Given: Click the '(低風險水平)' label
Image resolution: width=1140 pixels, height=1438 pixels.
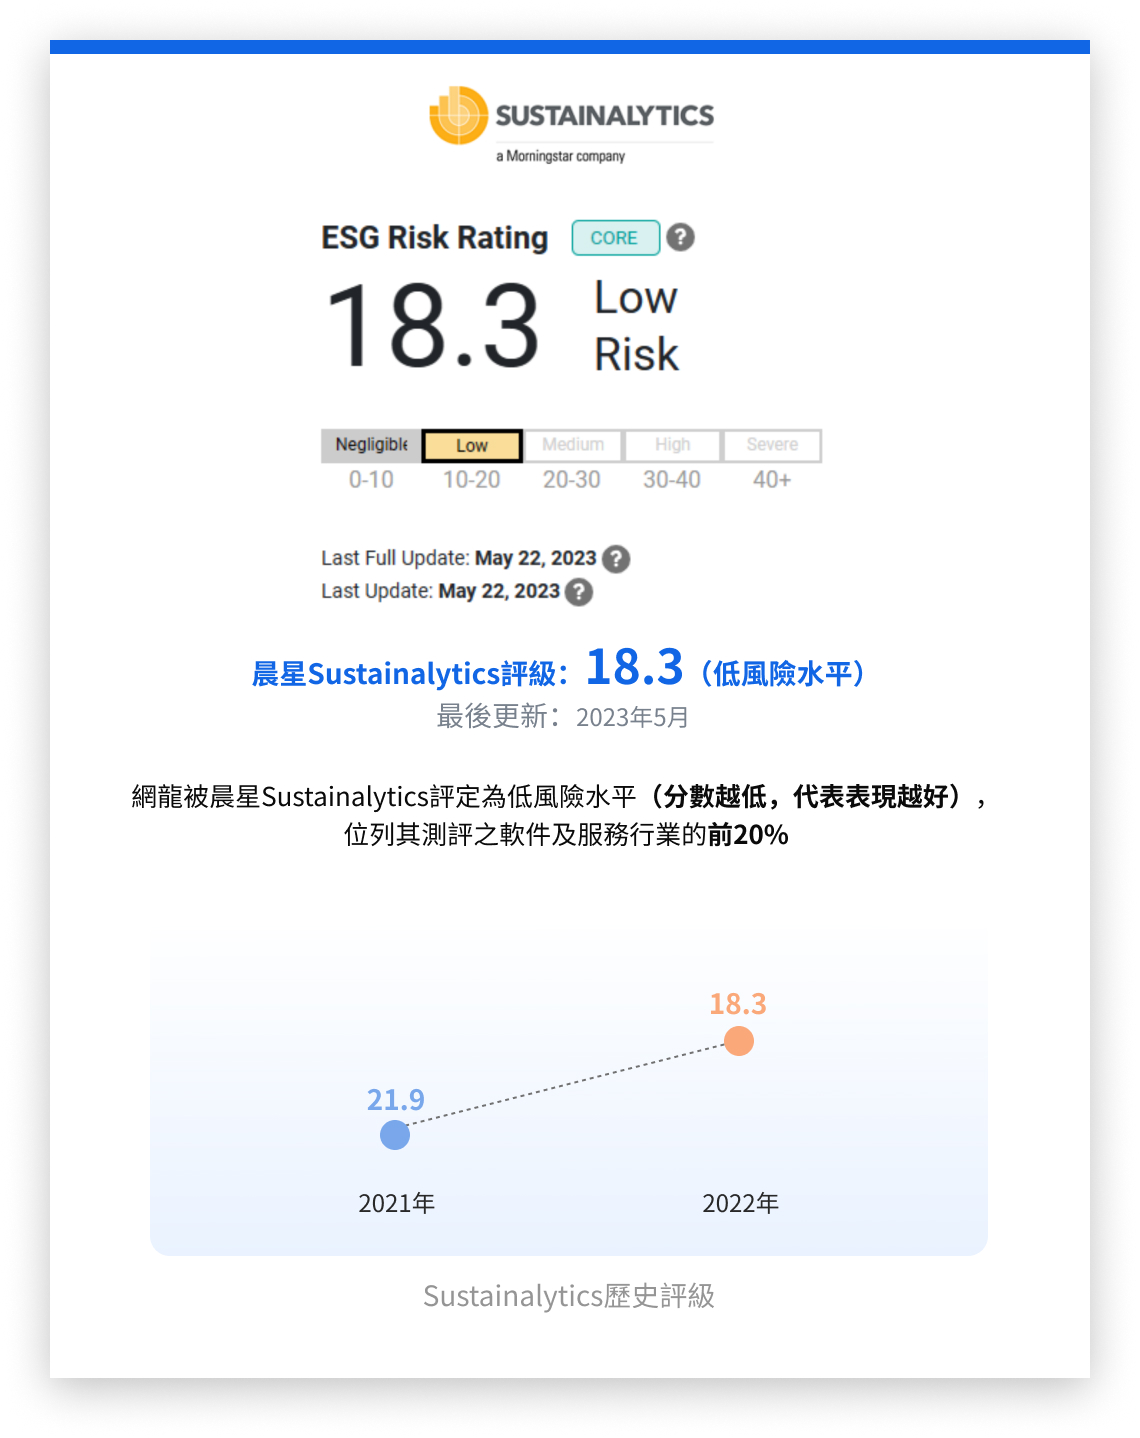Looking at the screenshot, I should (x=783, y=673).
